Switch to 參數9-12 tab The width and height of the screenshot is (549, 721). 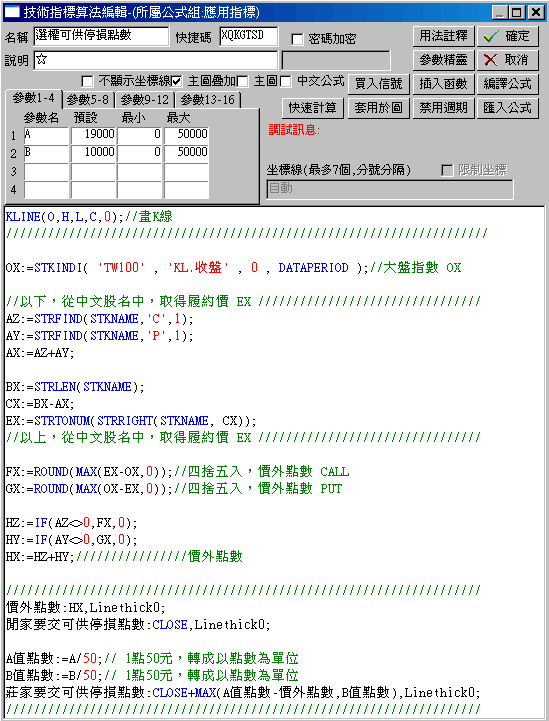145,100
